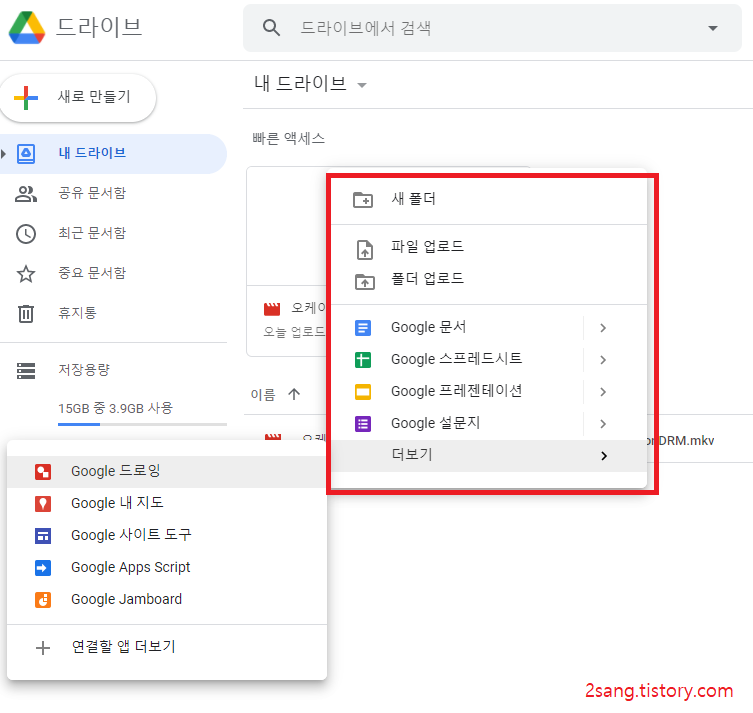Click the quick access file thumbnail
This screenshot has width=753, height=713.
point(287,226)
